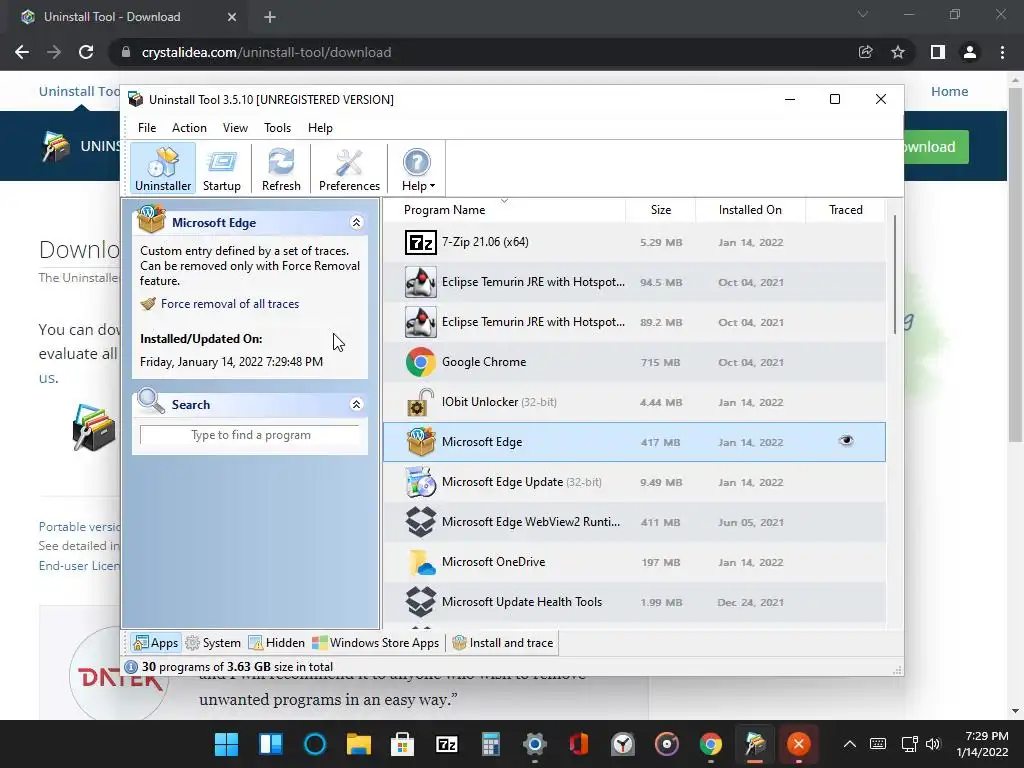Select the Microsoft OneDrive icon

[x=421, y=562]
